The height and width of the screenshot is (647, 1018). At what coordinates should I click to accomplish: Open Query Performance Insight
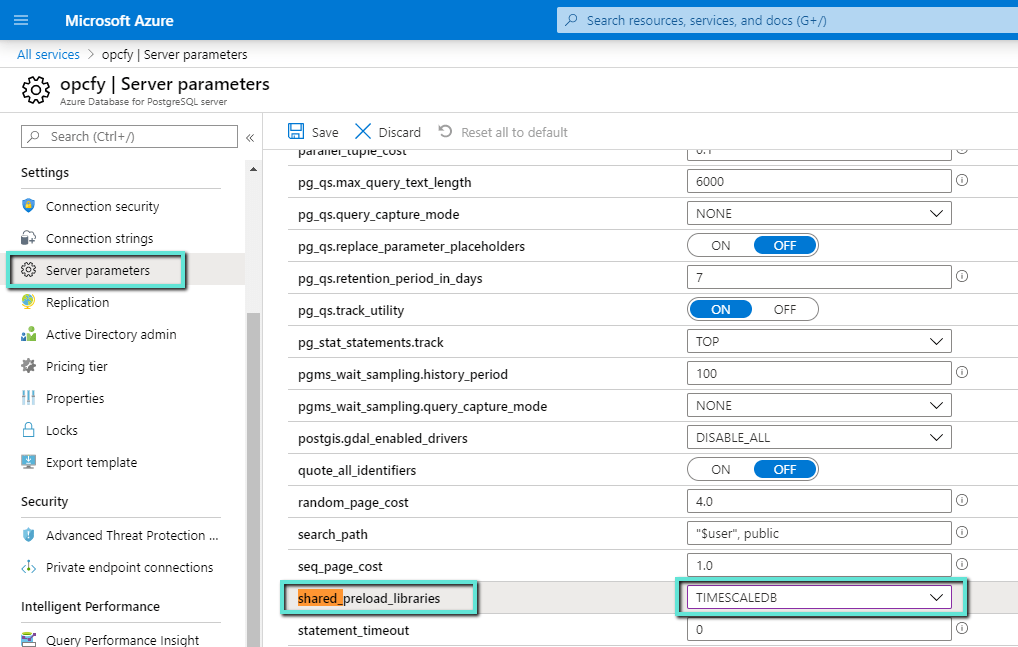(x=123, y=639)
